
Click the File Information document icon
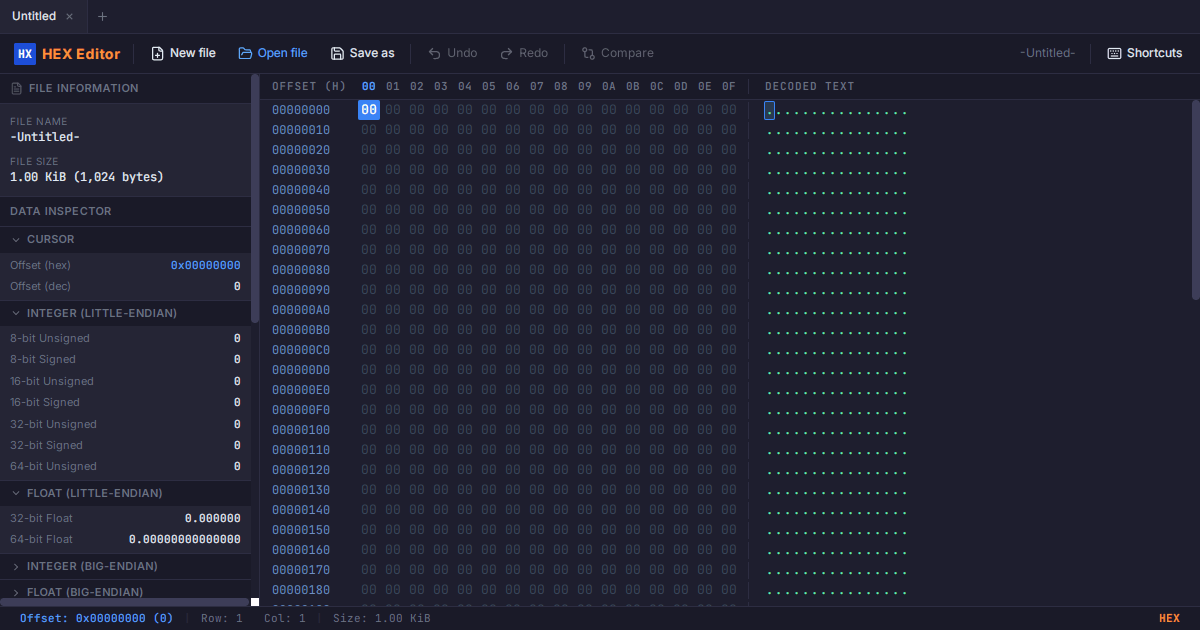[16, 88]
